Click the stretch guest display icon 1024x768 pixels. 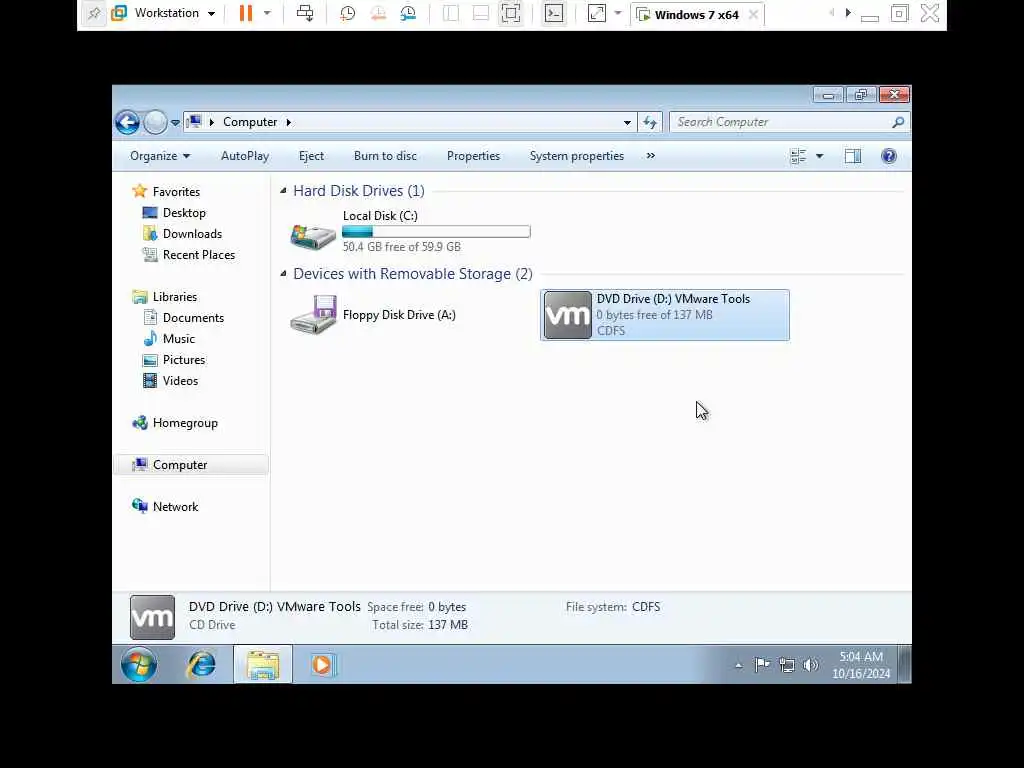coord(597,14)
